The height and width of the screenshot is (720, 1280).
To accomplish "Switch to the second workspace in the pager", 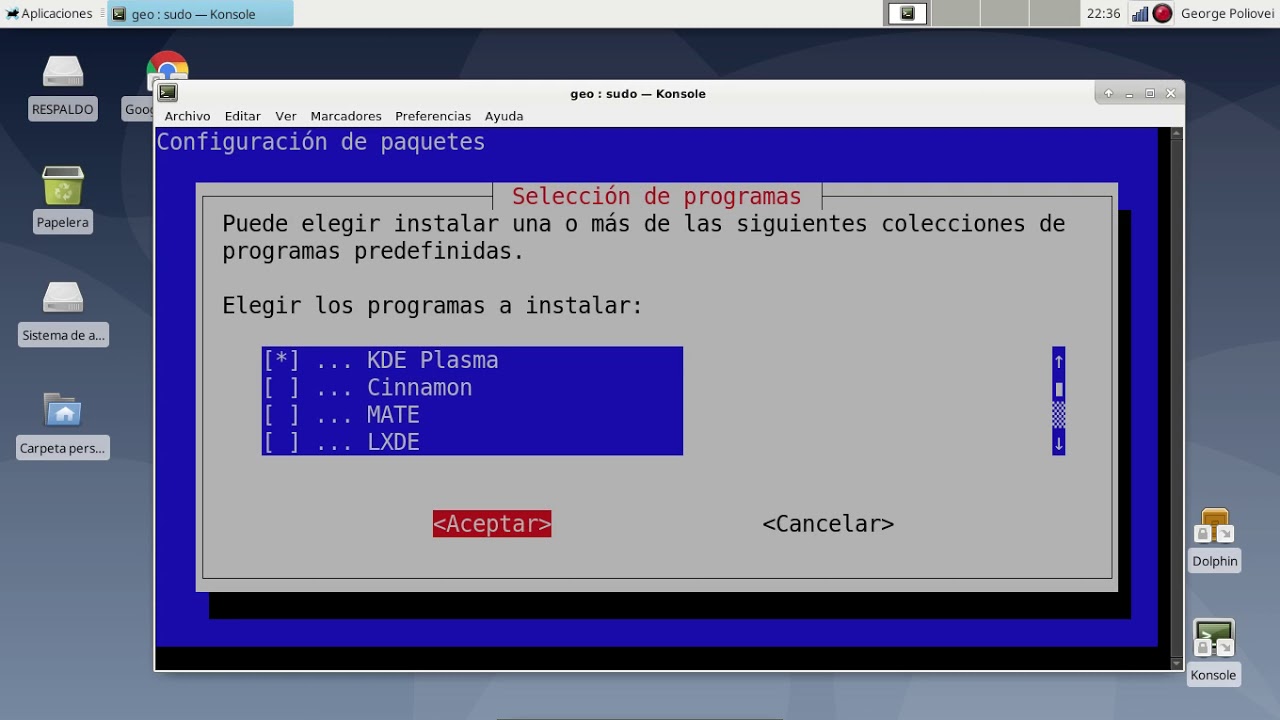I will click(x=955, y=13).
